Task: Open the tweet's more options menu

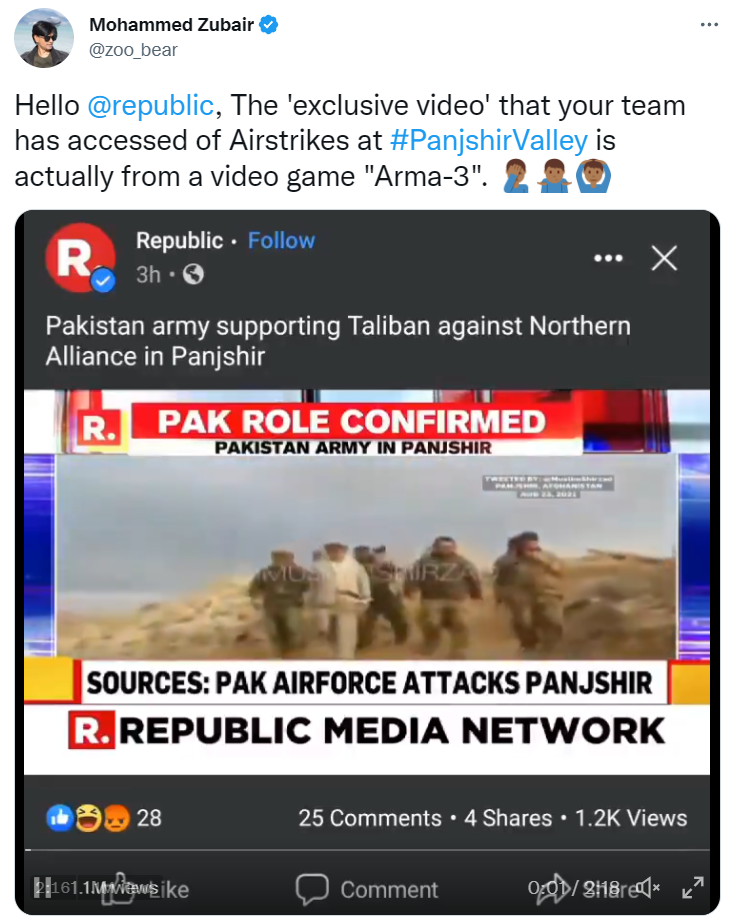Action: tap(709, 25)
